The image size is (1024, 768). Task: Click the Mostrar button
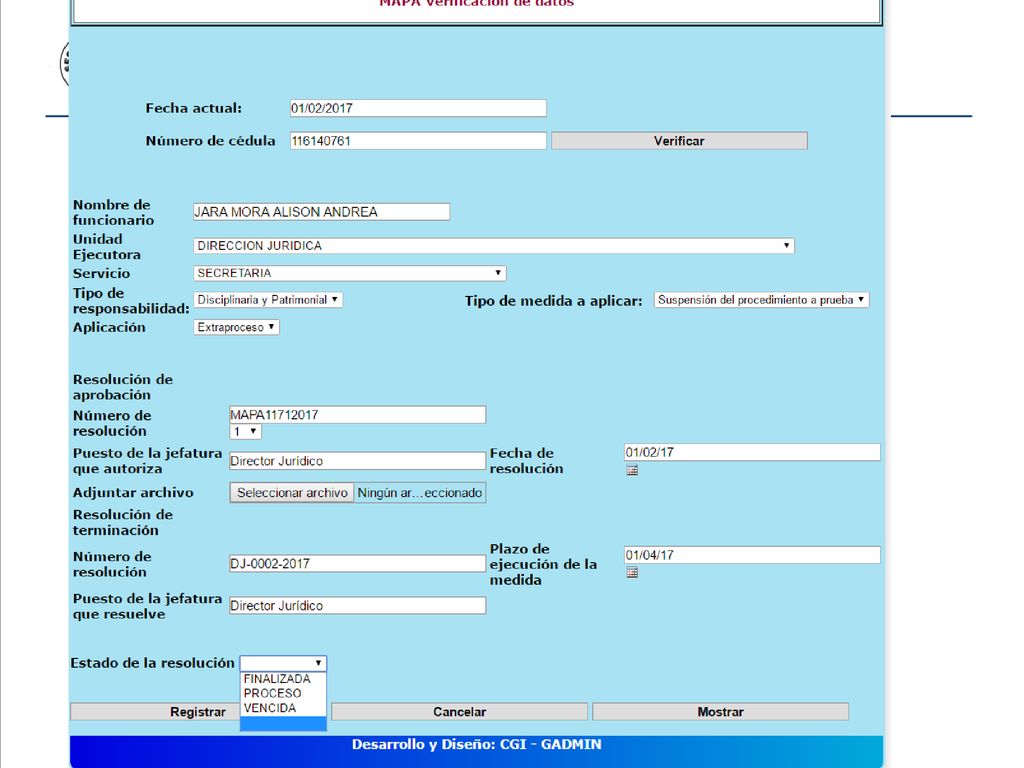720,712
